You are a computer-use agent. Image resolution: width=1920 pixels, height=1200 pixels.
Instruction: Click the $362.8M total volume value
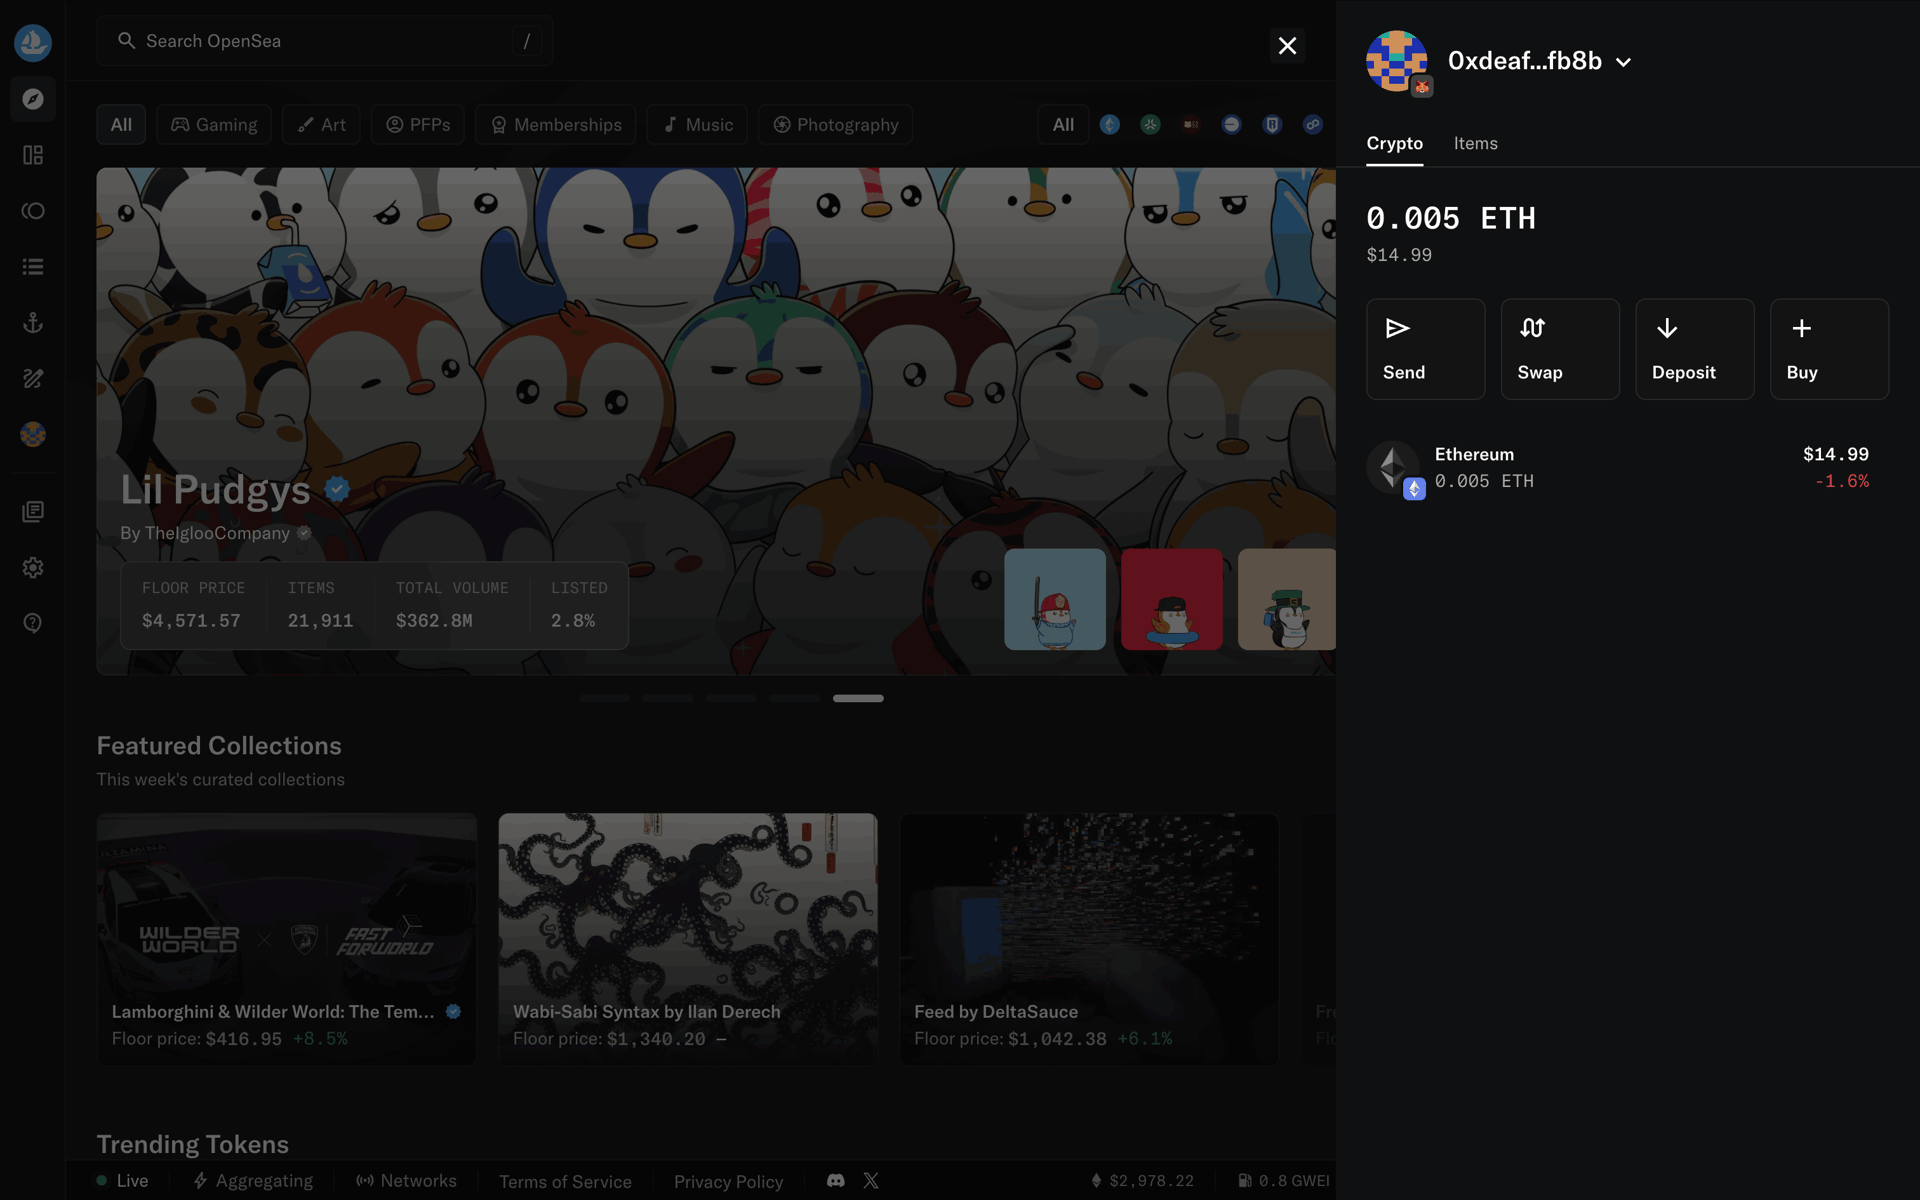tap(434, 621)
